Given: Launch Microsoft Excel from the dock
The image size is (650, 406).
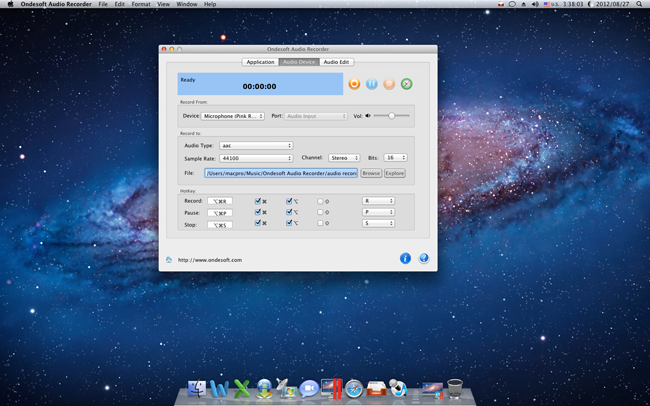Looking at the screenshot, I should click(242, 389).
